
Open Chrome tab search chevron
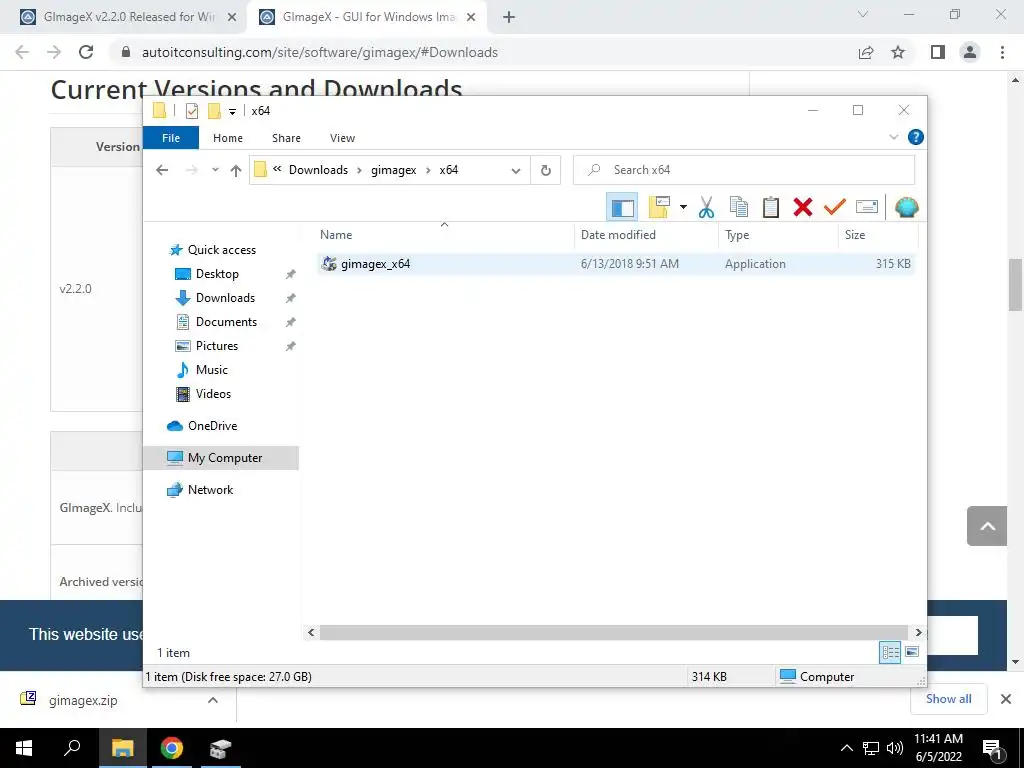pos(863,14)
